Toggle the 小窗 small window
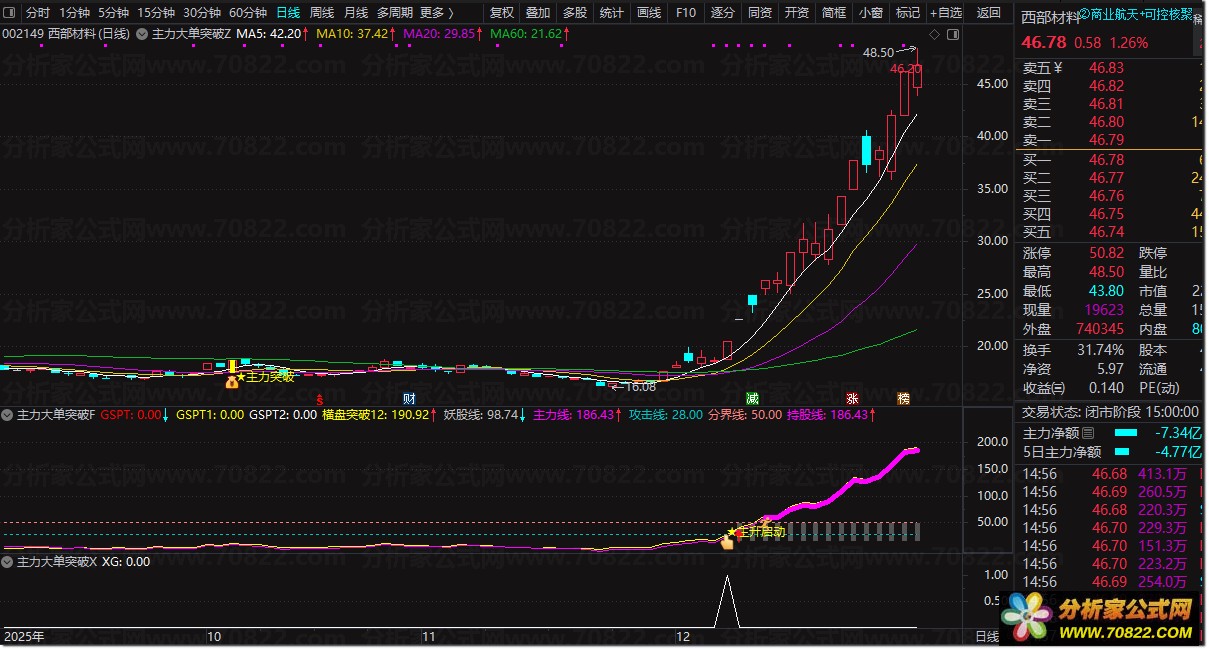The width and height of the screenshot is (1209, 649). click(870, 13)
